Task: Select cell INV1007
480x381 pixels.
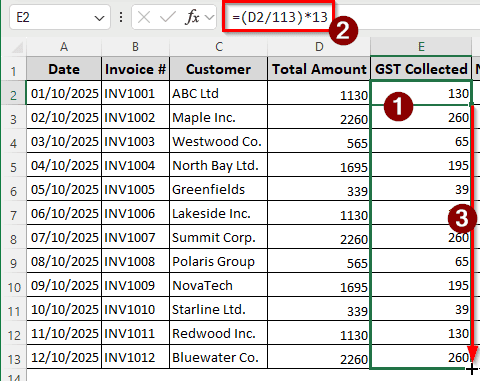Action: click(x=135, y=237)
